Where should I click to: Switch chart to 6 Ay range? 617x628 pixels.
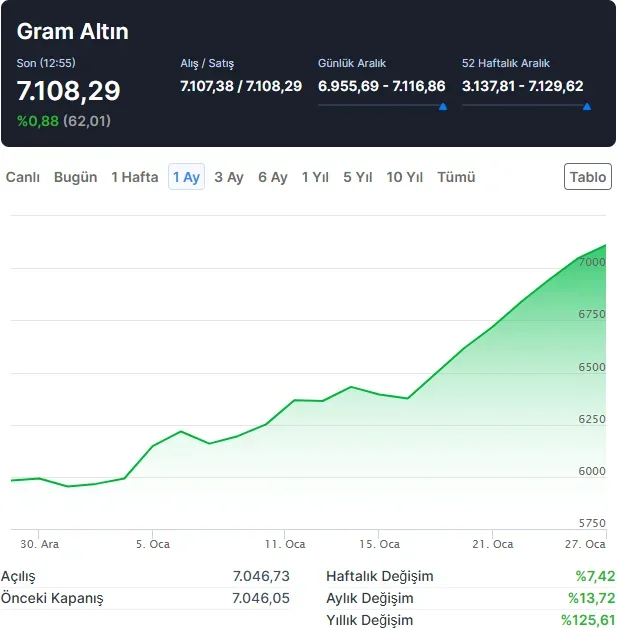pyautogui.click(x=273, y=177)
